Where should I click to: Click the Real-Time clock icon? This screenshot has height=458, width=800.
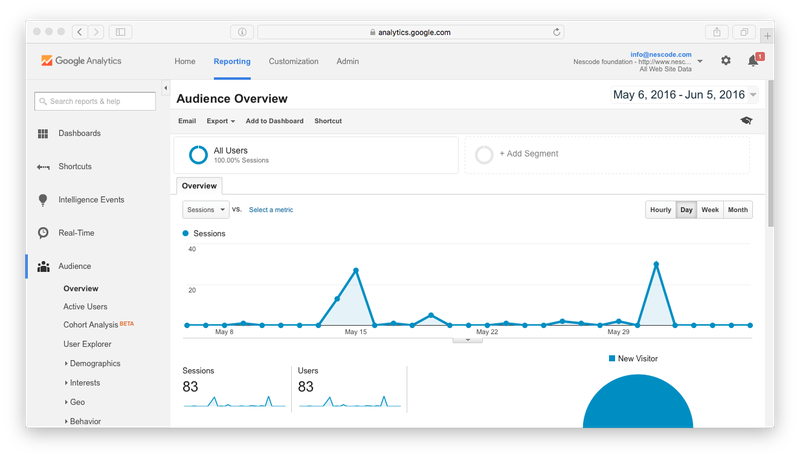click(x=43, y=233)
